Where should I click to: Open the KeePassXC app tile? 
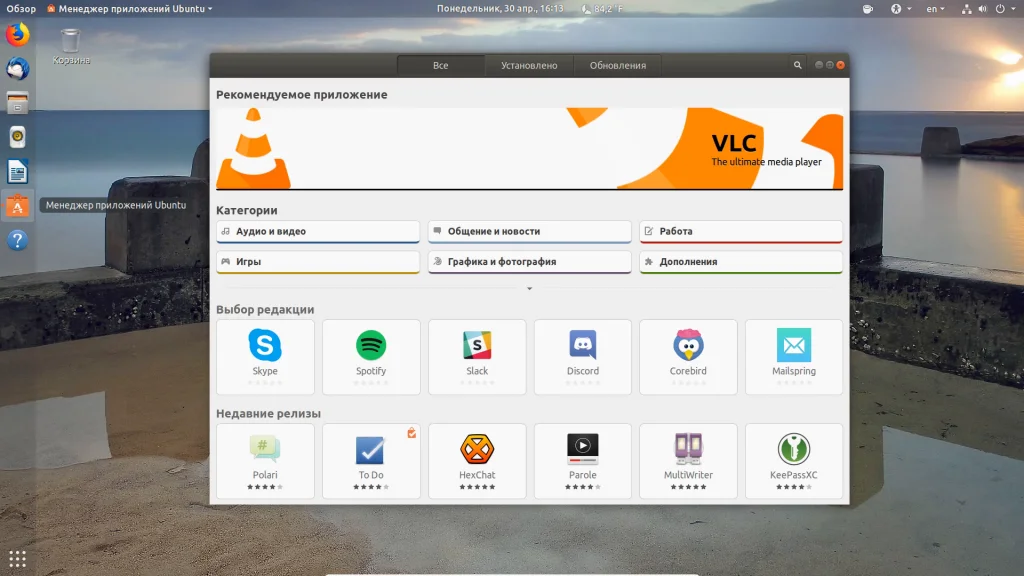(794, 461)
